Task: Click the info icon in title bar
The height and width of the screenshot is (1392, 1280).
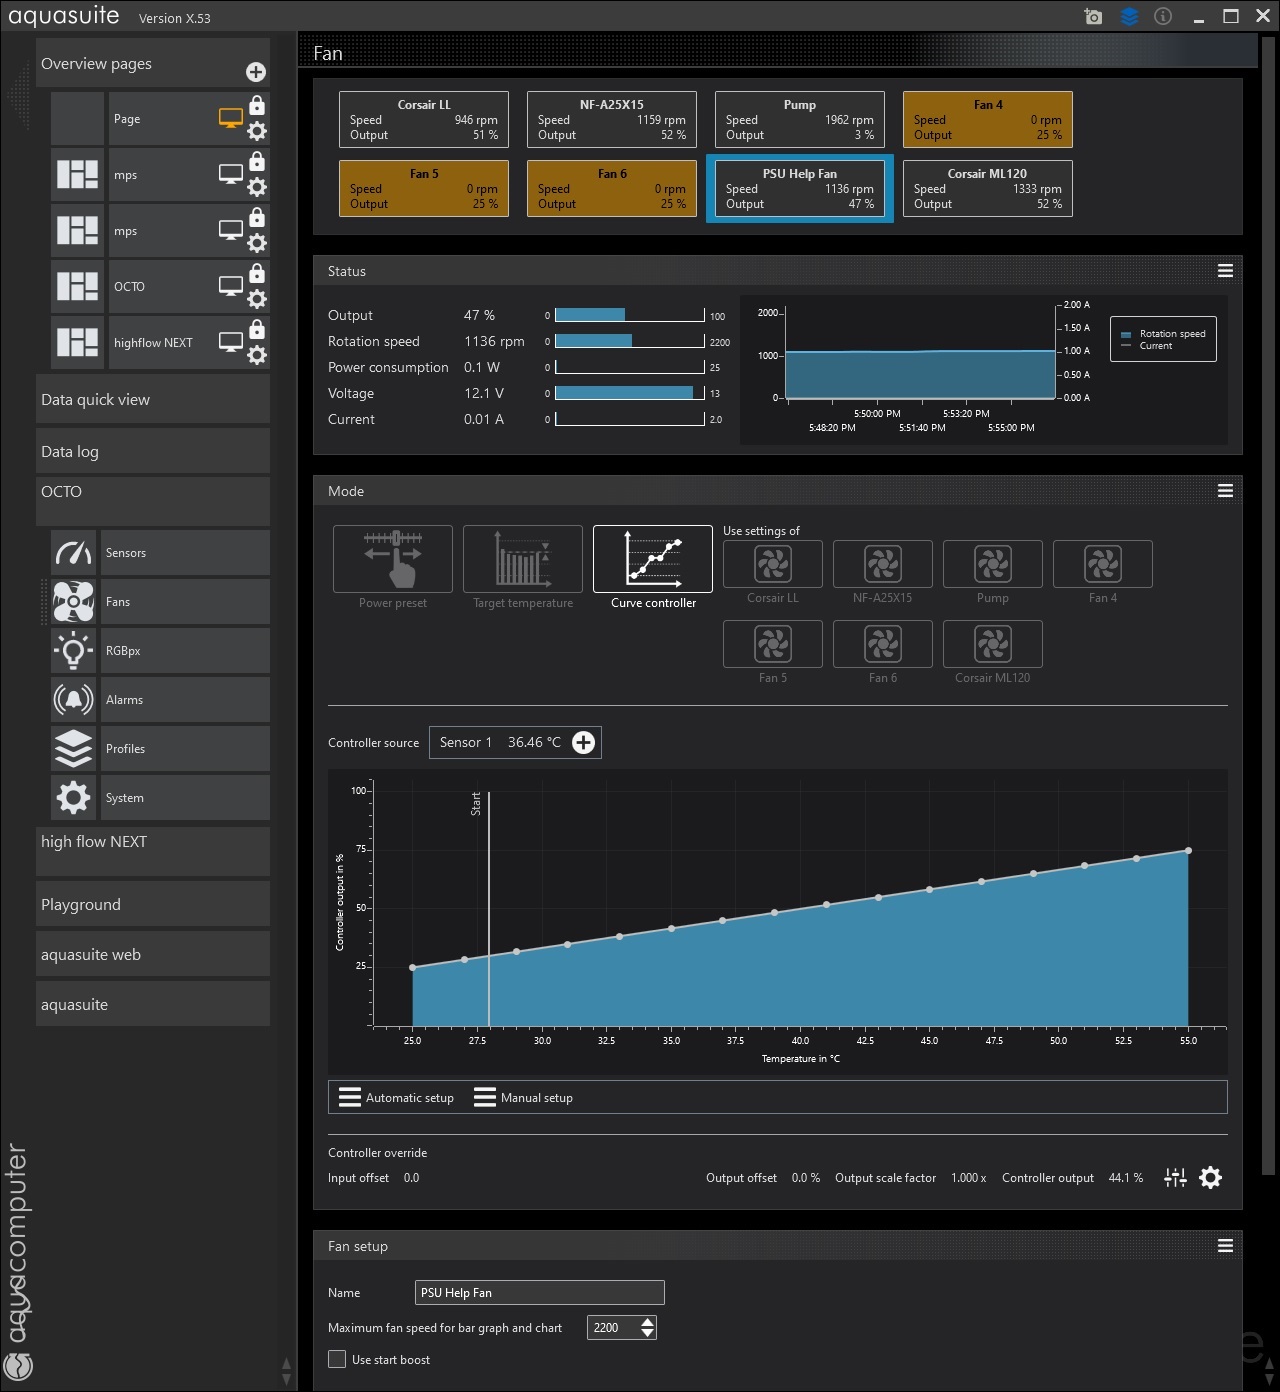Action: pos(1163,17)
